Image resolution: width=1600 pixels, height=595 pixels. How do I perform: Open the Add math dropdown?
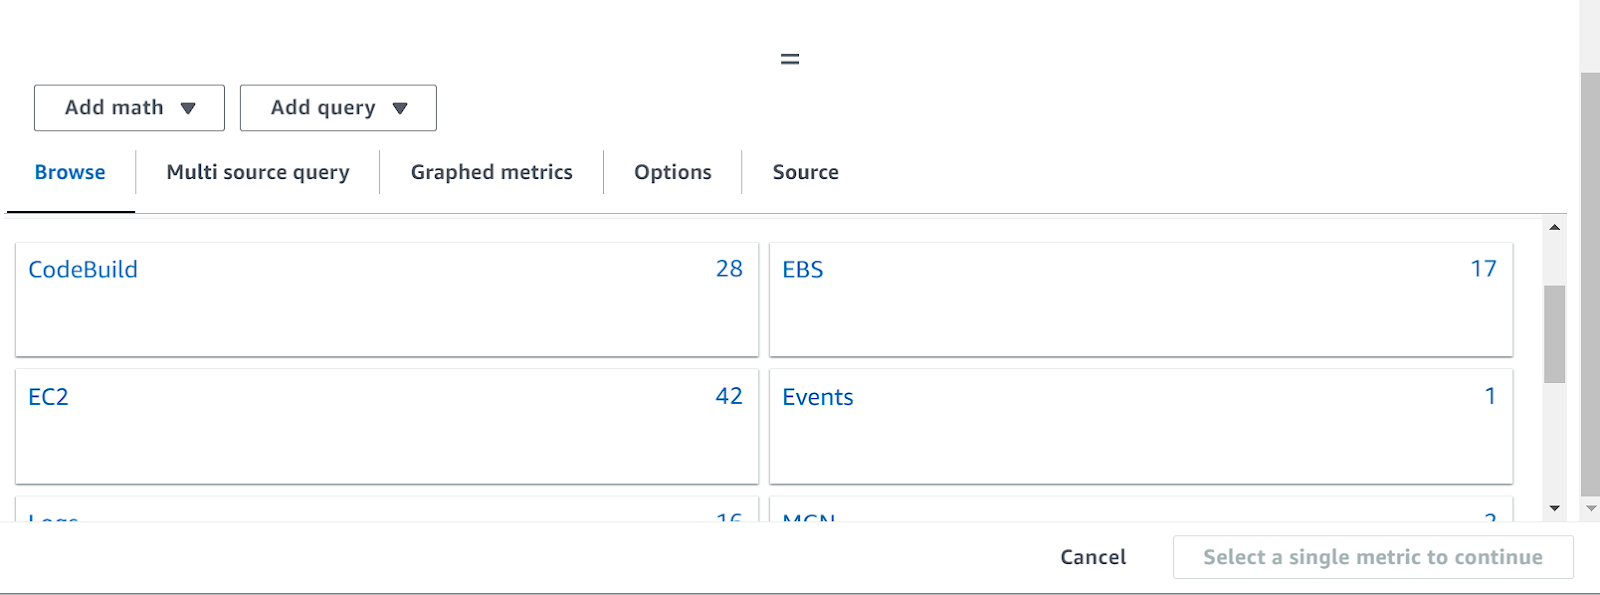point(129,108)
